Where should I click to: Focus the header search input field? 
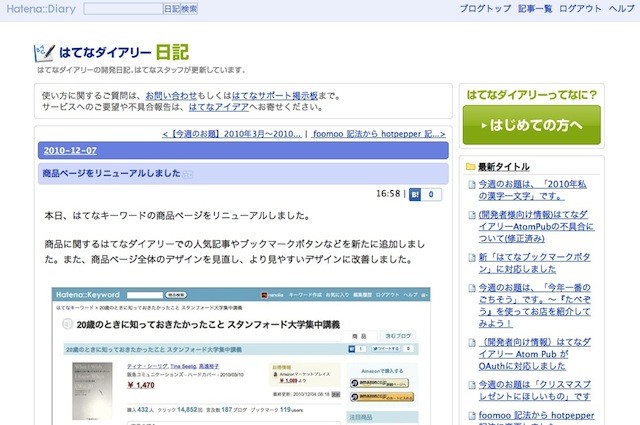point(123,9)
